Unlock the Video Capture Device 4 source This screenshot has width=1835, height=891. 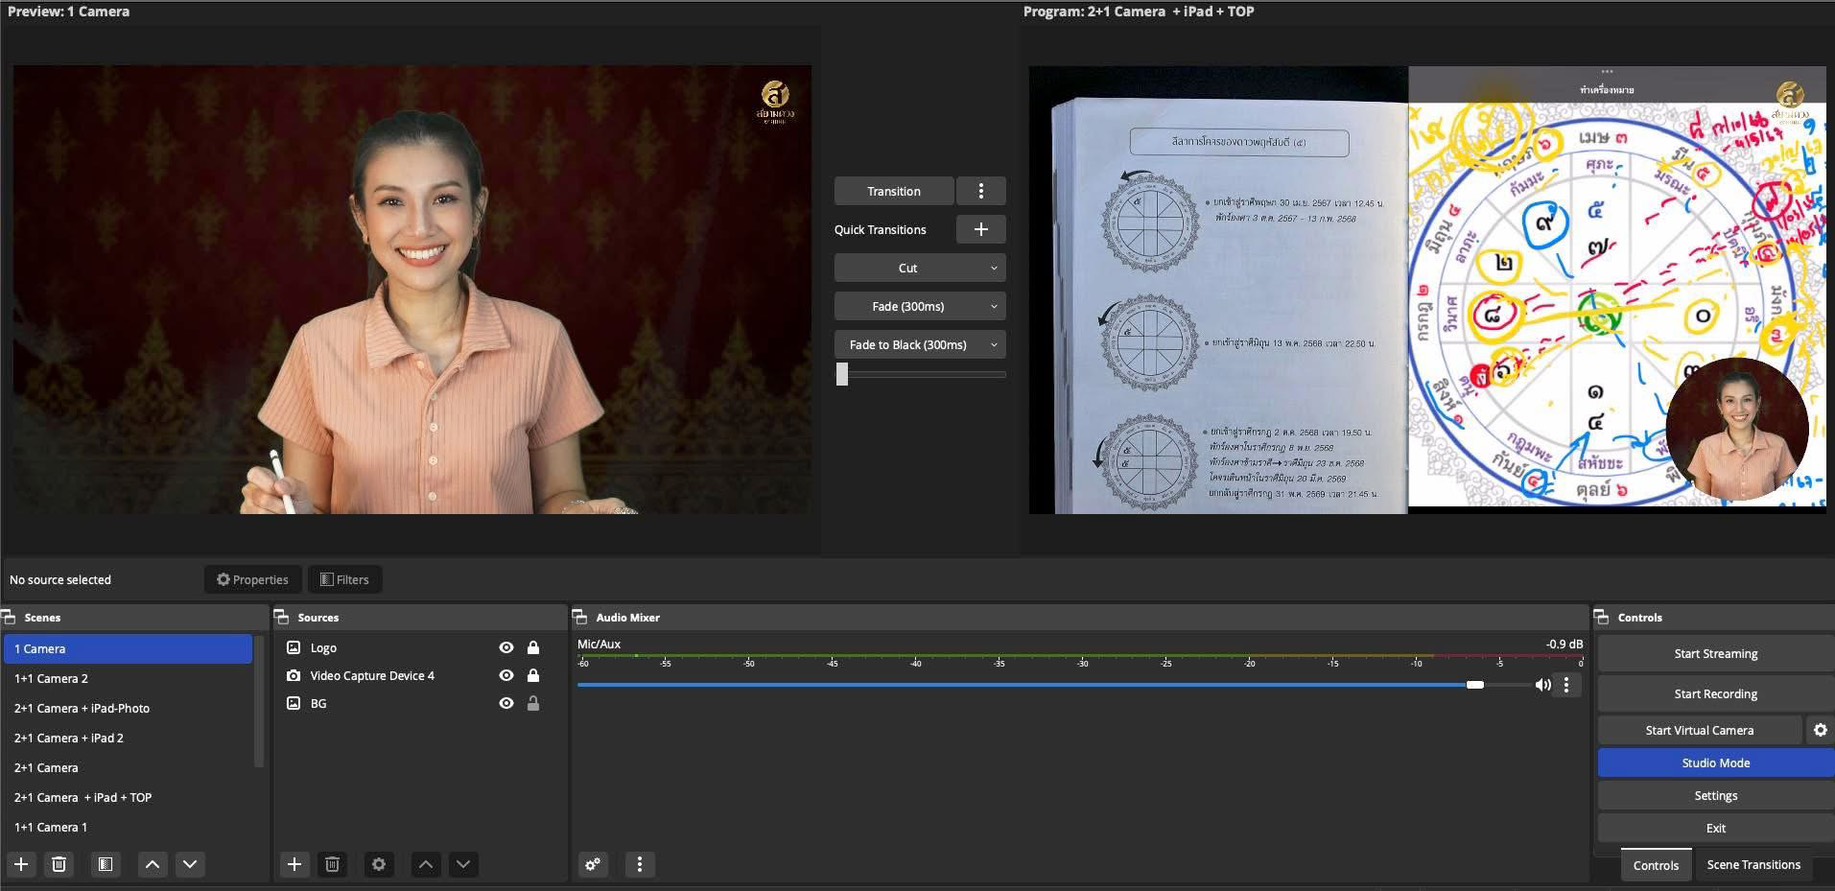(x=533, y=676)
